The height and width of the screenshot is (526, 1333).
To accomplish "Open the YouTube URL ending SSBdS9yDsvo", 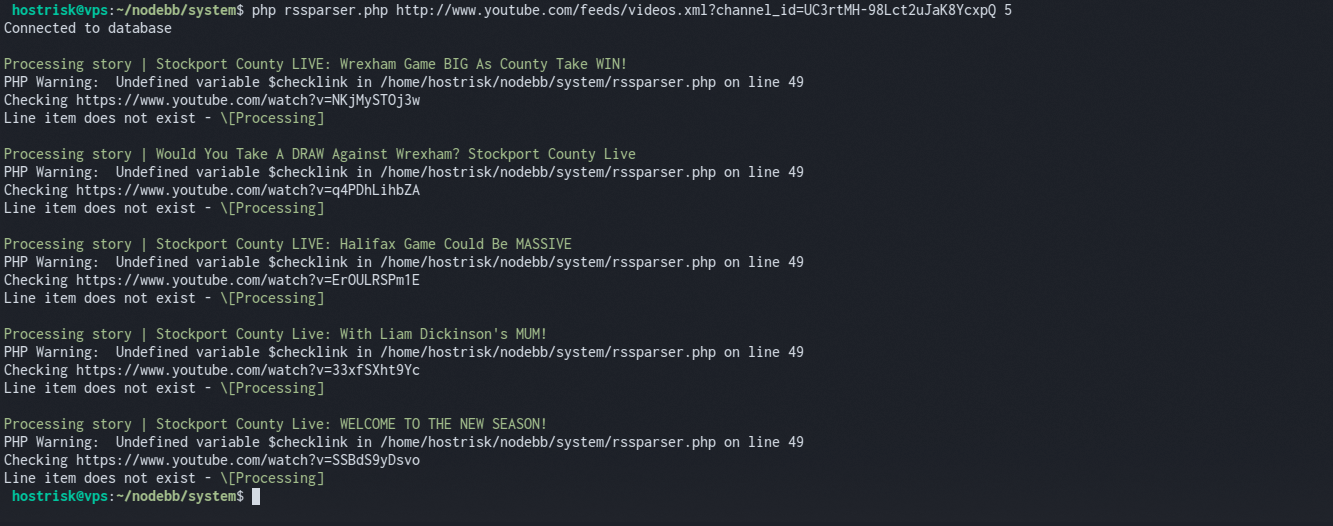I will pyautogui.click(x=248, y=460).
